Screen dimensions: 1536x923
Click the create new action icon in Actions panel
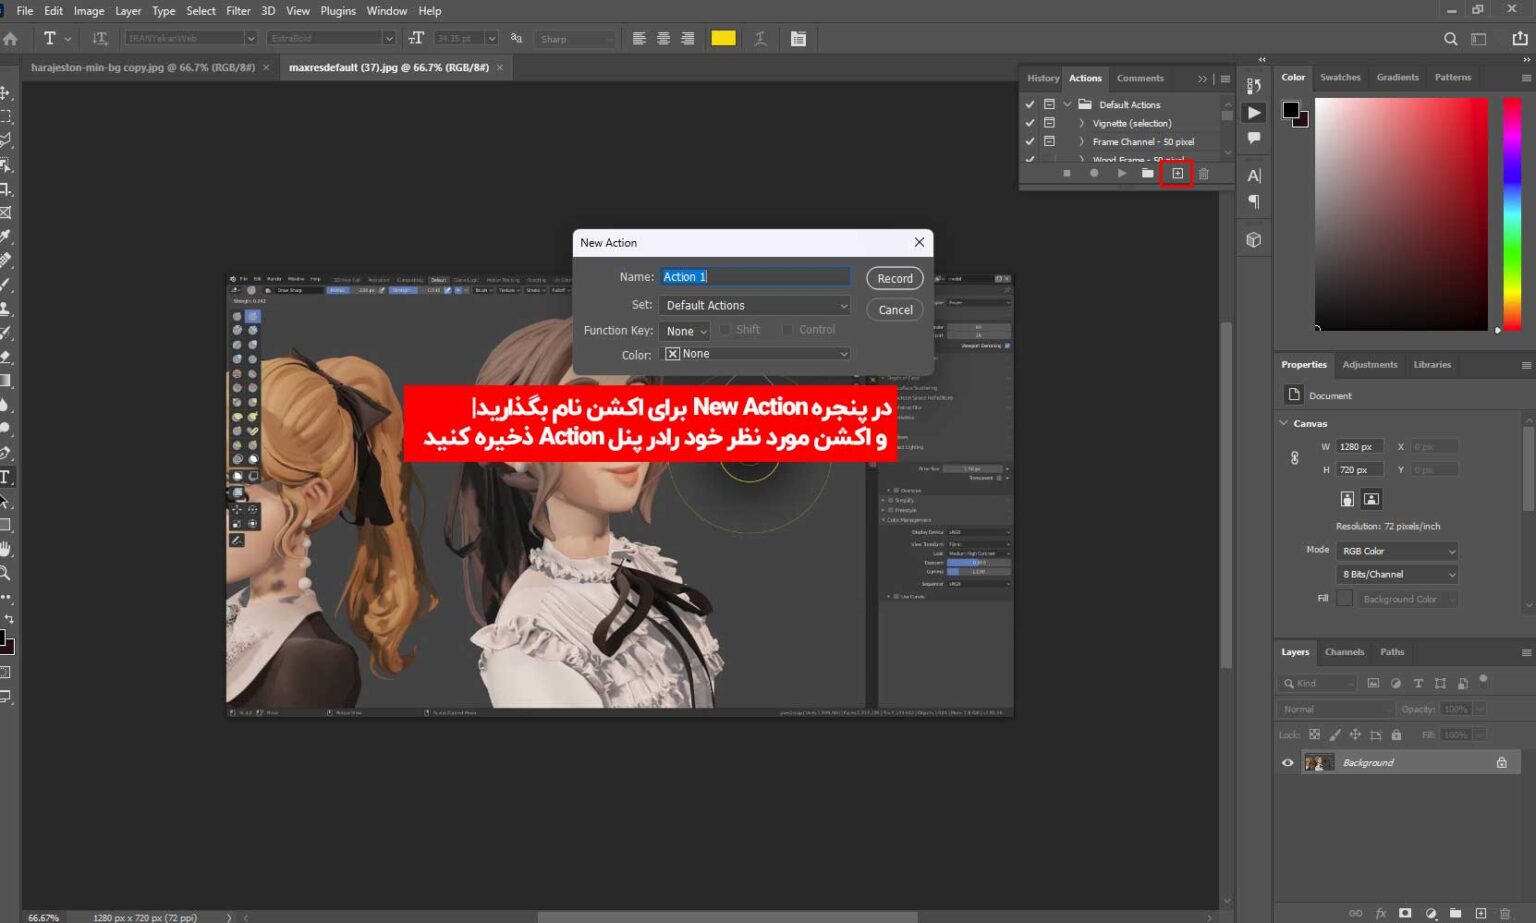tap(1177, 174)
